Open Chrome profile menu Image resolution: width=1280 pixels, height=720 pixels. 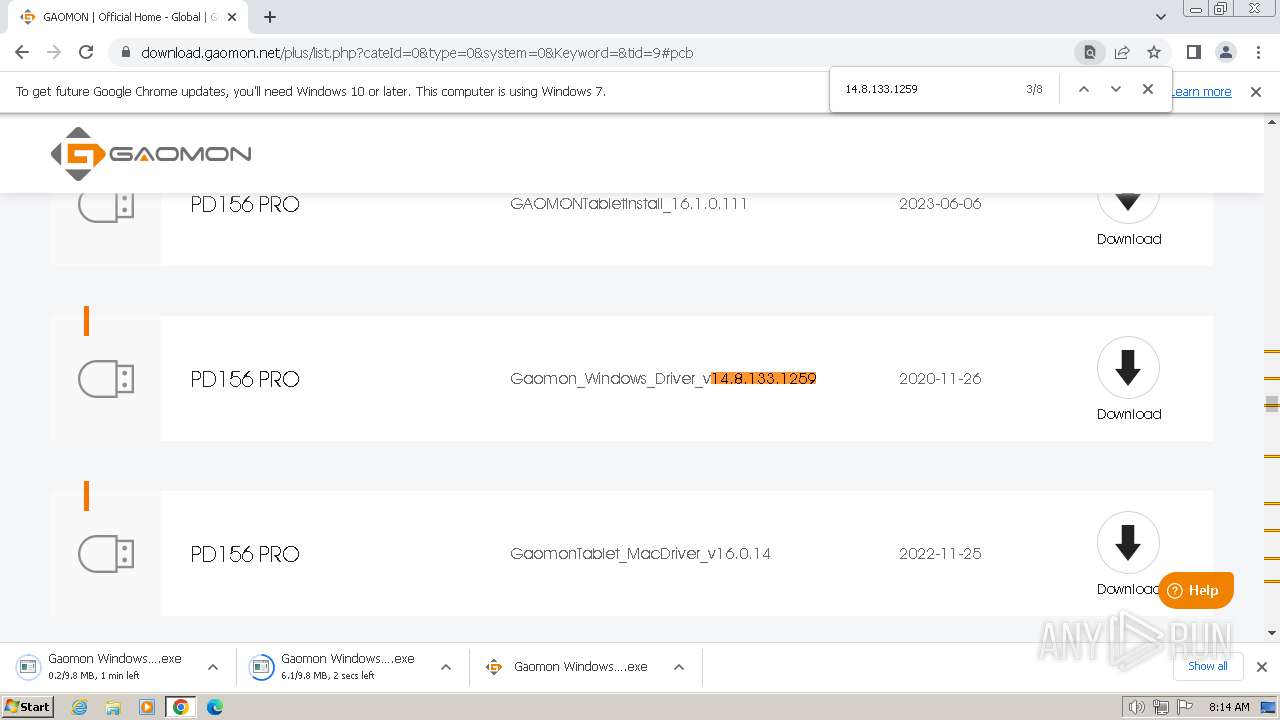pyautogui.click(x=1225, y=52)
